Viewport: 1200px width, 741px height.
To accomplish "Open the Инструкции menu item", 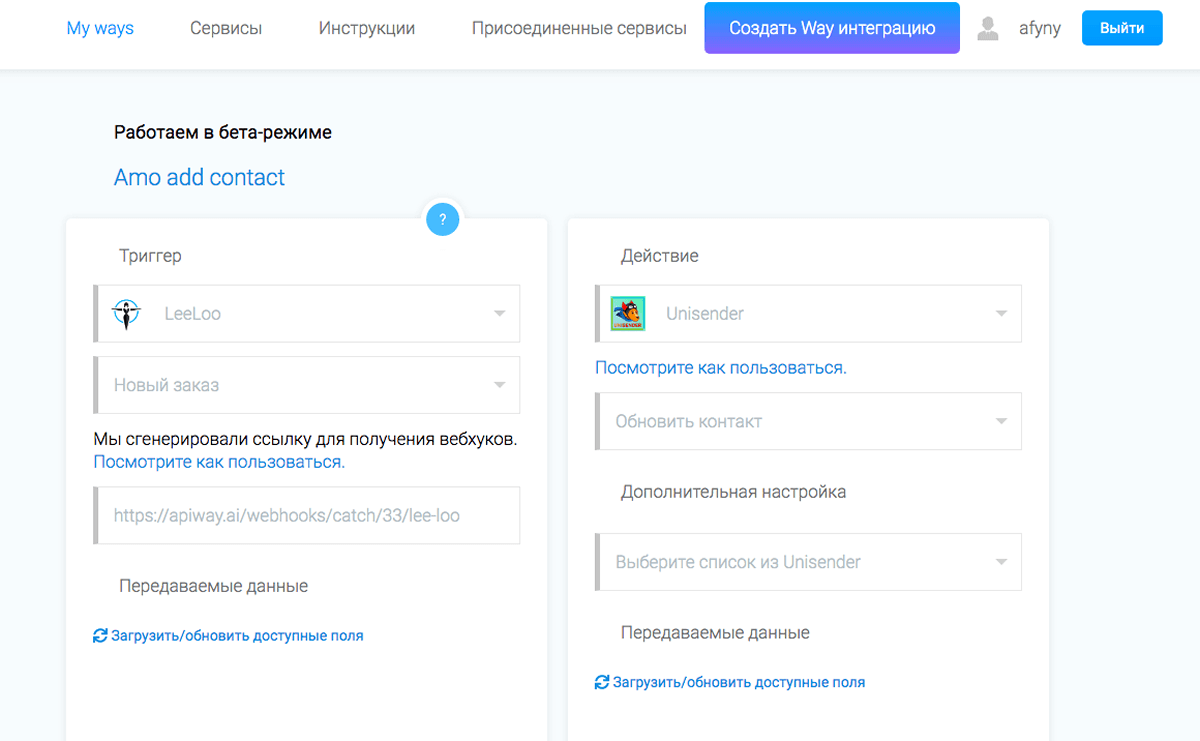I will point(367,28).
